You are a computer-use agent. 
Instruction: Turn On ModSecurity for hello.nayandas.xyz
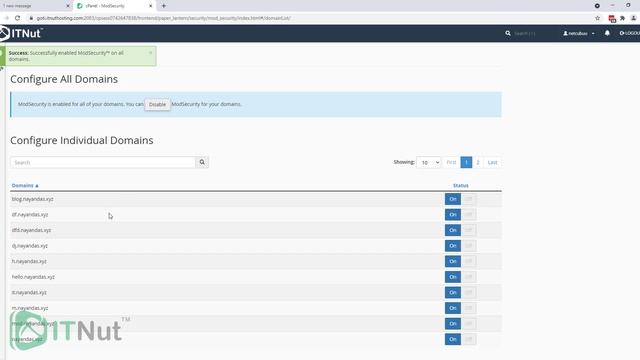[453, 277]
